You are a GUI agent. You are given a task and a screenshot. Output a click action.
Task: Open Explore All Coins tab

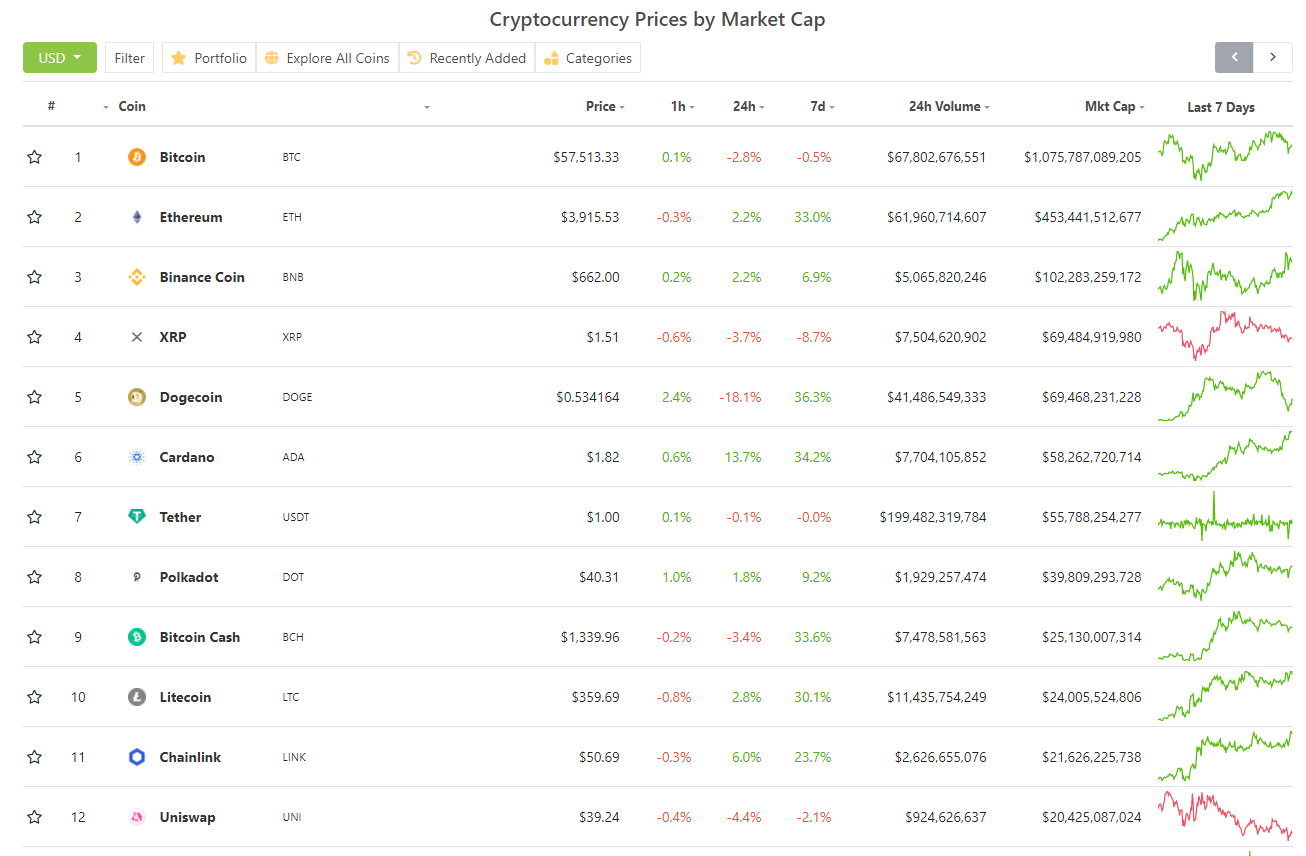point(327,58)
